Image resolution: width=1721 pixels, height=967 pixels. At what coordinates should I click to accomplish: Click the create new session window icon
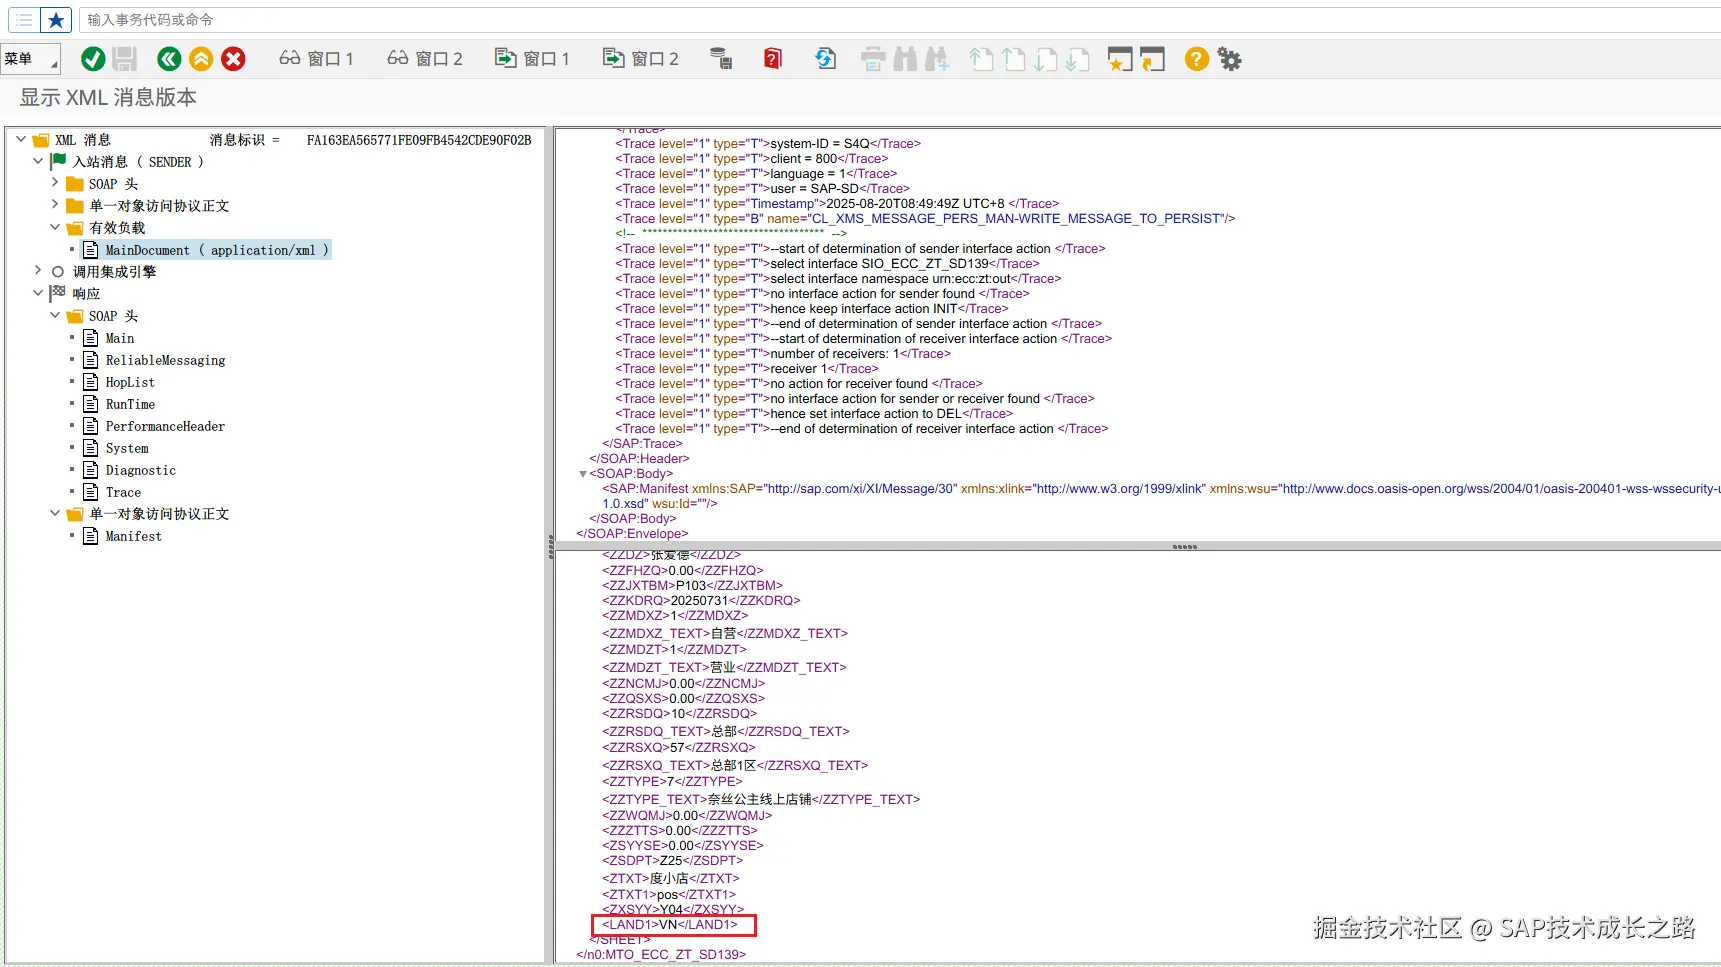pos(1120,60)
